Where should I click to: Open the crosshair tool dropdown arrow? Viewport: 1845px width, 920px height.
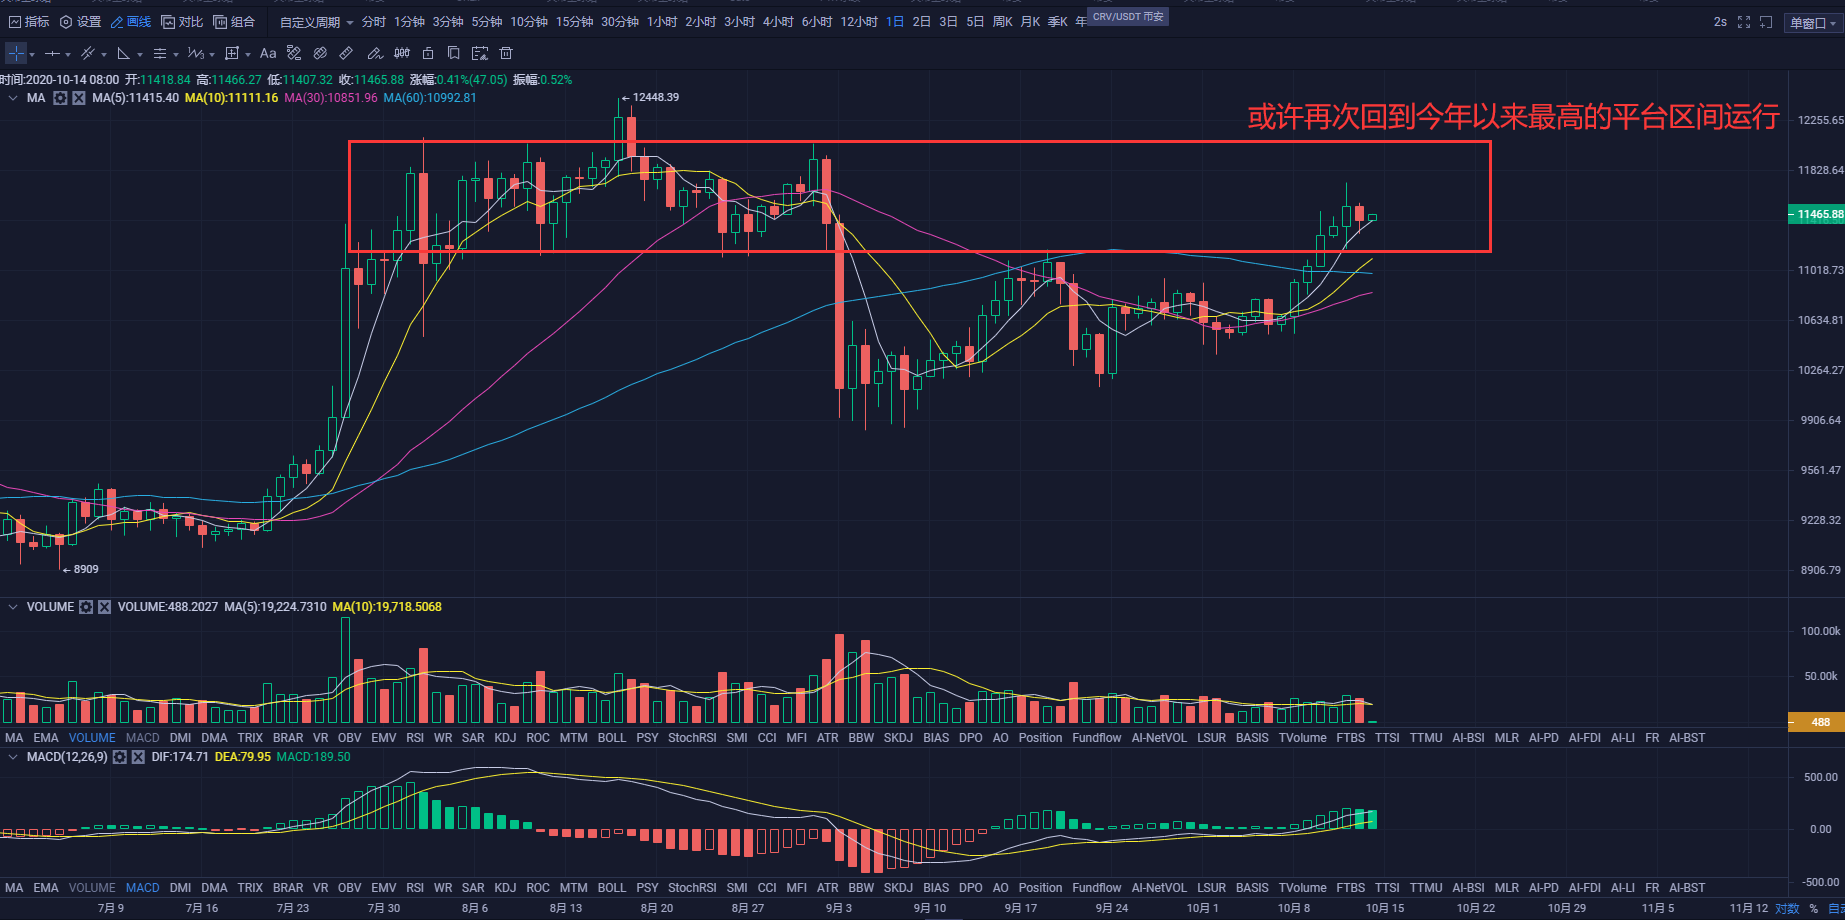click(x=32, y=55)
